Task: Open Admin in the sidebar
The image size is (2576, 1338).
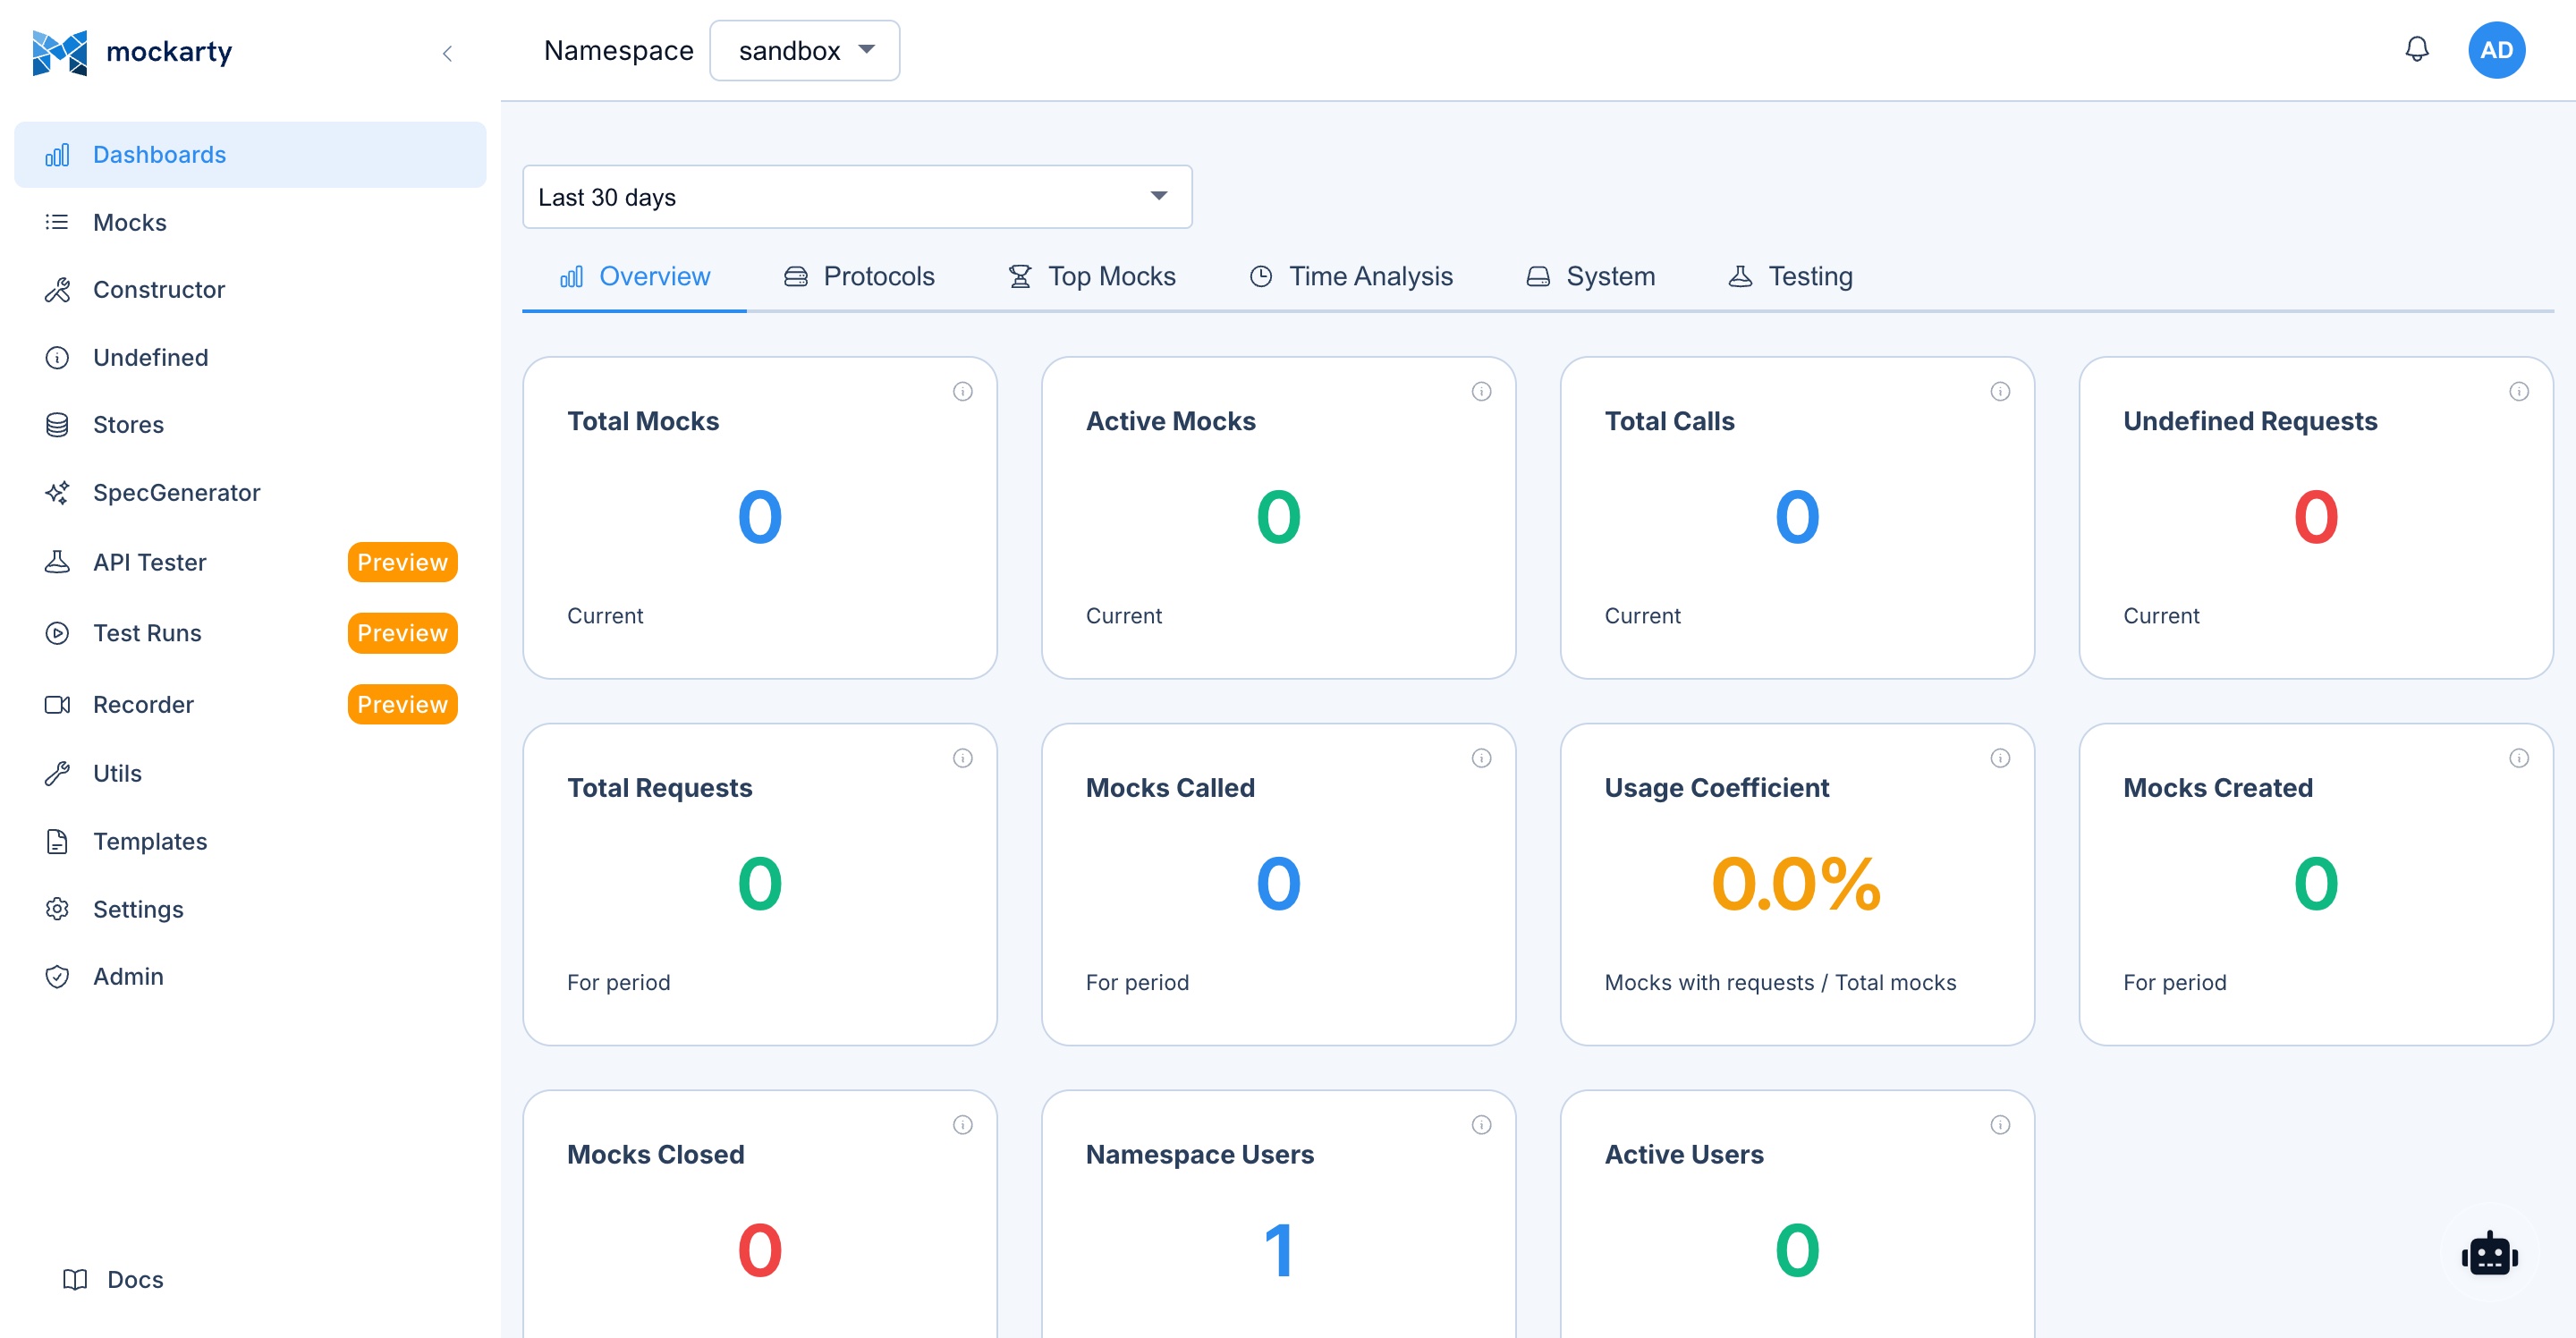Action: coord(250,977)
